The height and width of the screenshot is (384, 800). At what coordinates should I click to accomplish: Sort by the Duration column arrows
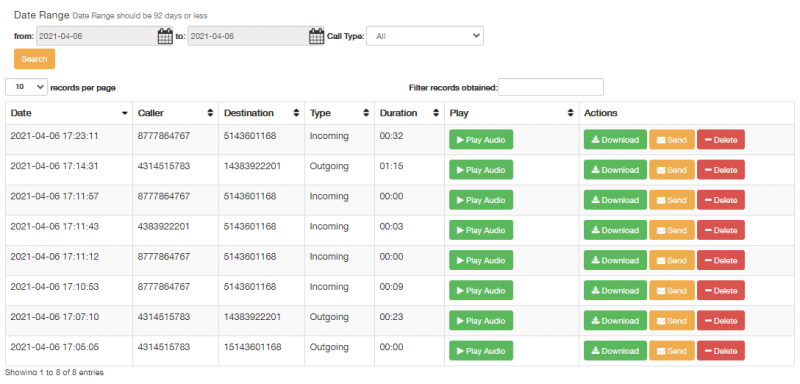[x=436, y=113]
